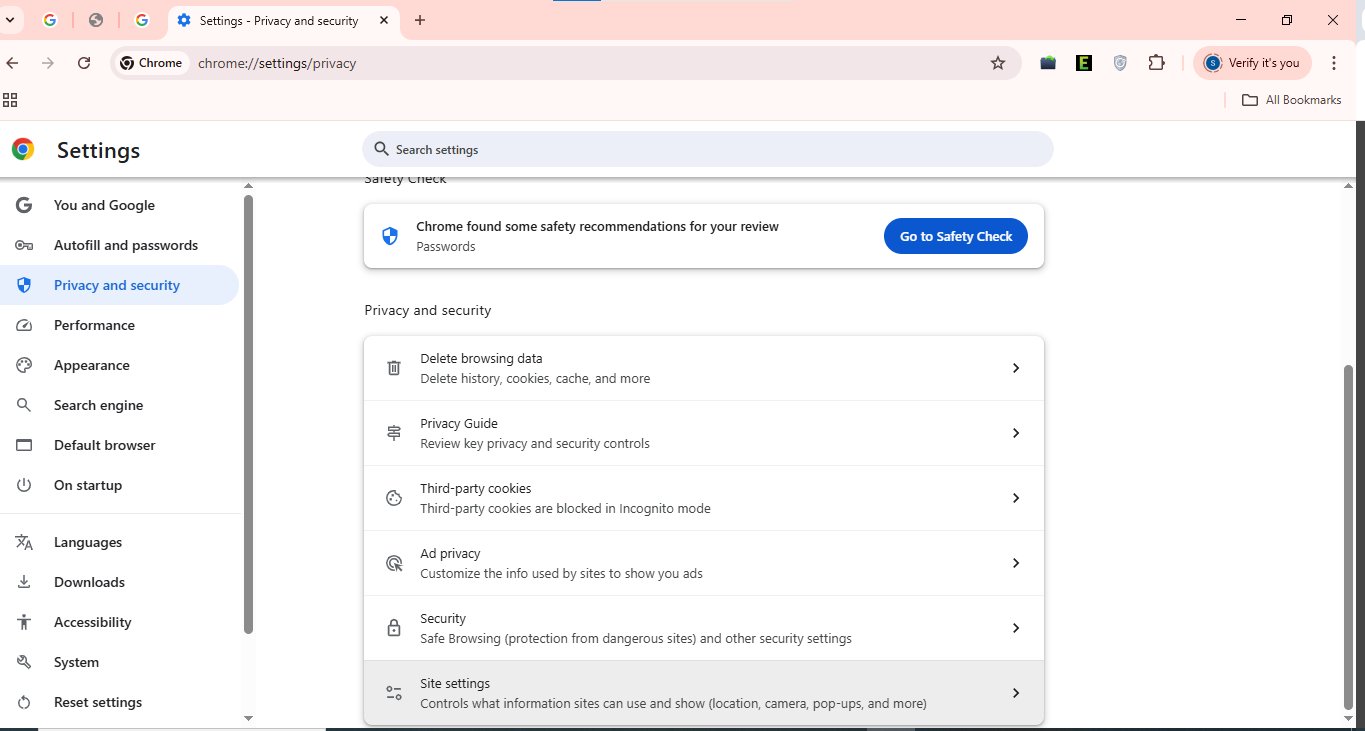Switch to the first Google tab
This screenshot has height=731, width=1365.
point(50,20)
